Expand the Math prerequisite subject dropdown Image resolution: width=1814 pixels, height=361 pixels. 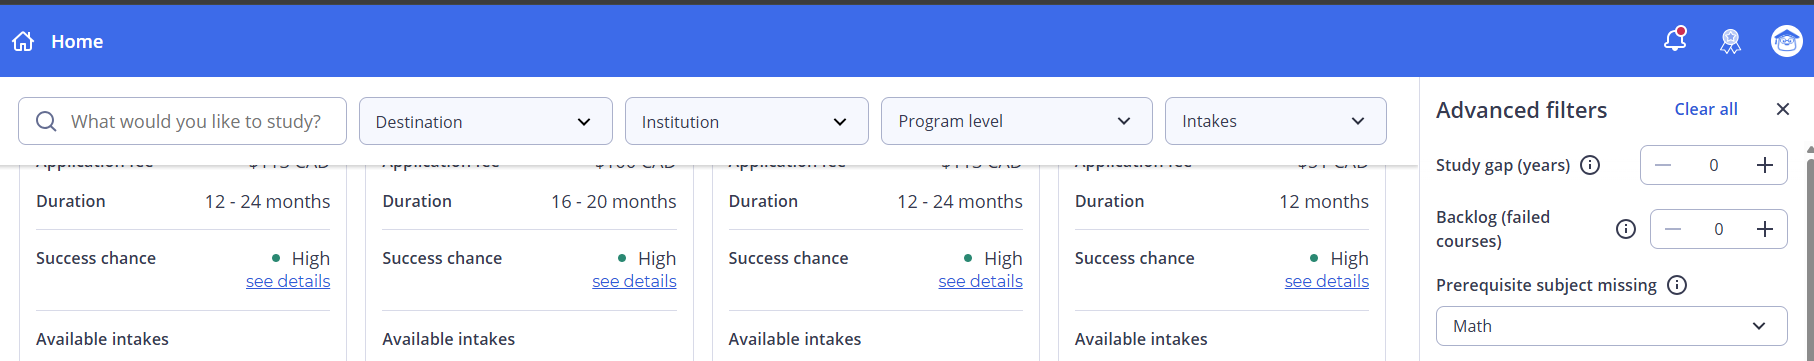tap(1612, 326)
